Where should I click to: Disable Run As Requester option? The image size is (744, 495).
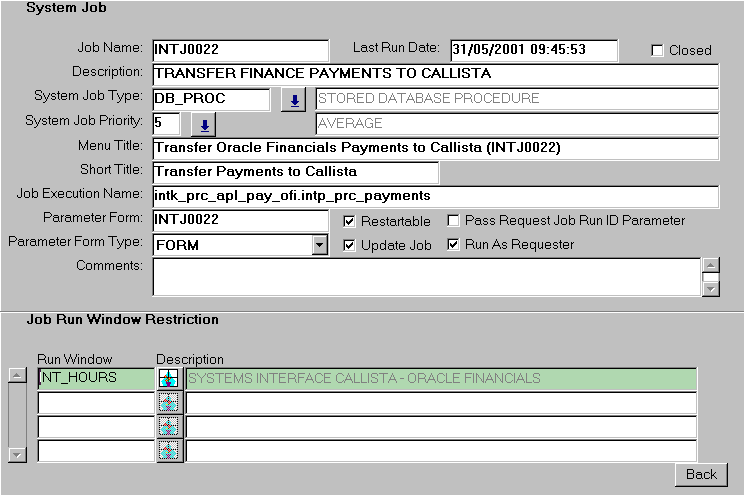click(x=454, y=245)
